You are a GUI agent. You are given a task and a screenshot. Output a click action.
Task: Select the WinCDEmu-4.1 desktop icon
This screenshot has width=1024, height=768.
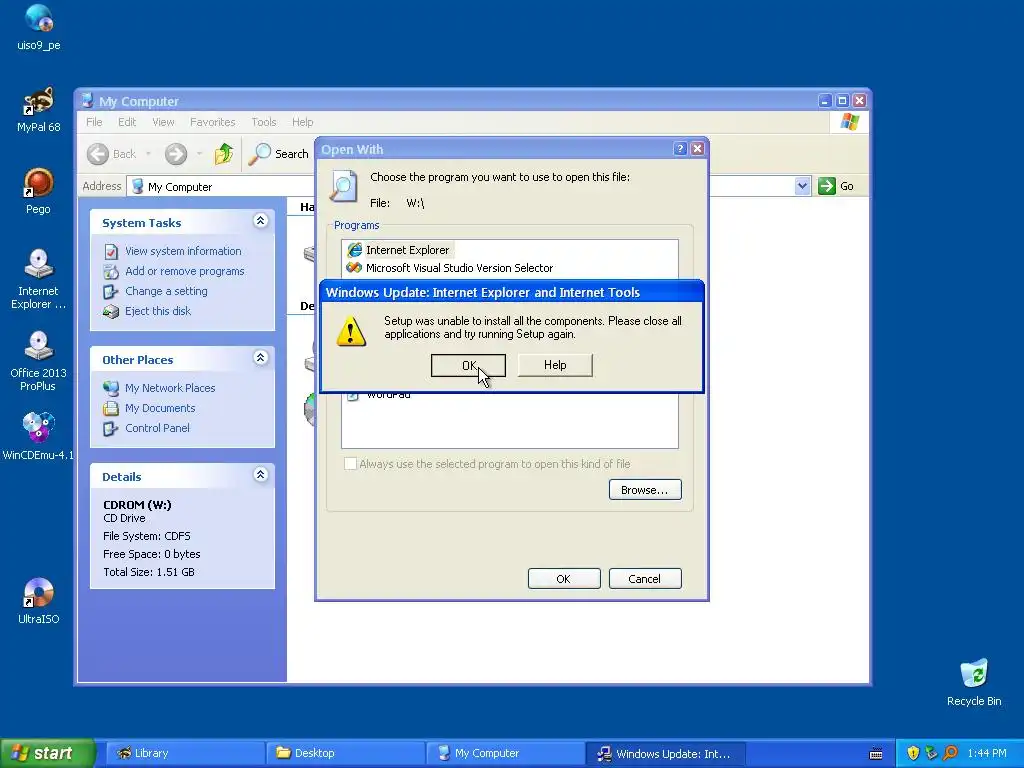click(39, 436)
